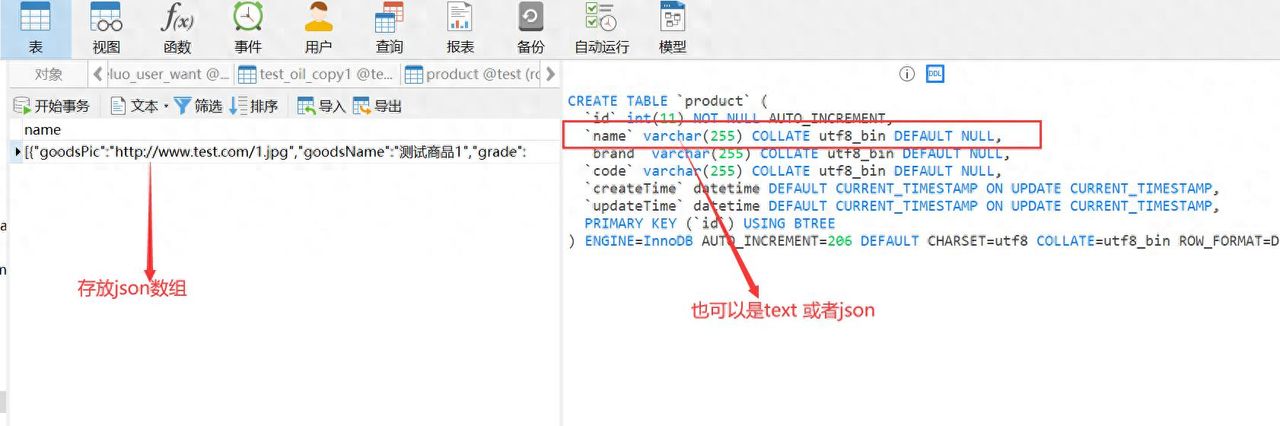Image resolution: width=1280 pixels, height=426 pixels.
Task: Click the 排序 sort button
Action: pos(254,106)
